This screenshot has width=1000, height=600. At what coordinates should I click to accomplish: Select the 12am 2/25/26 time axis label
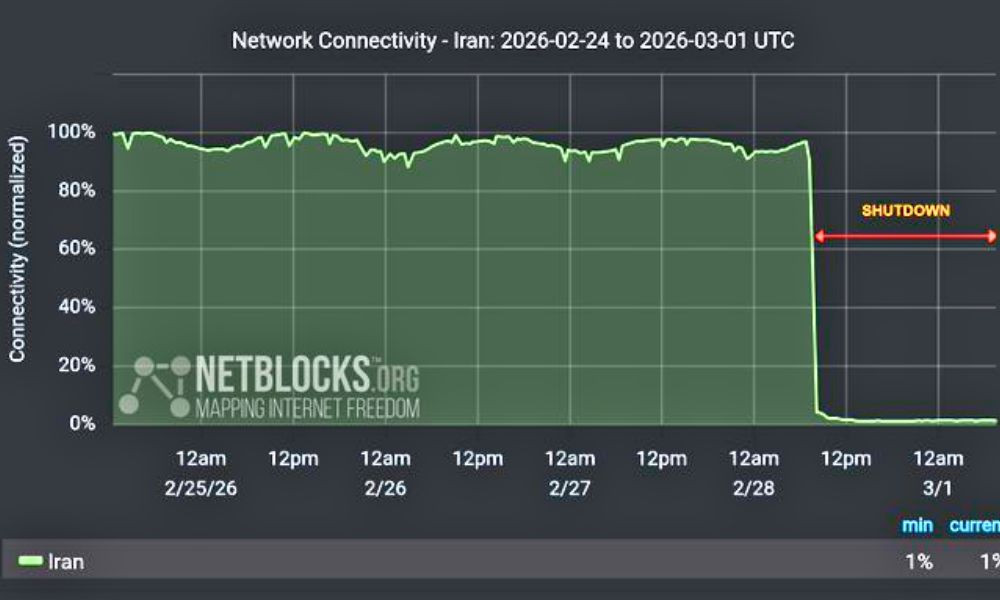pyautogui.click(x=201, y=472)
